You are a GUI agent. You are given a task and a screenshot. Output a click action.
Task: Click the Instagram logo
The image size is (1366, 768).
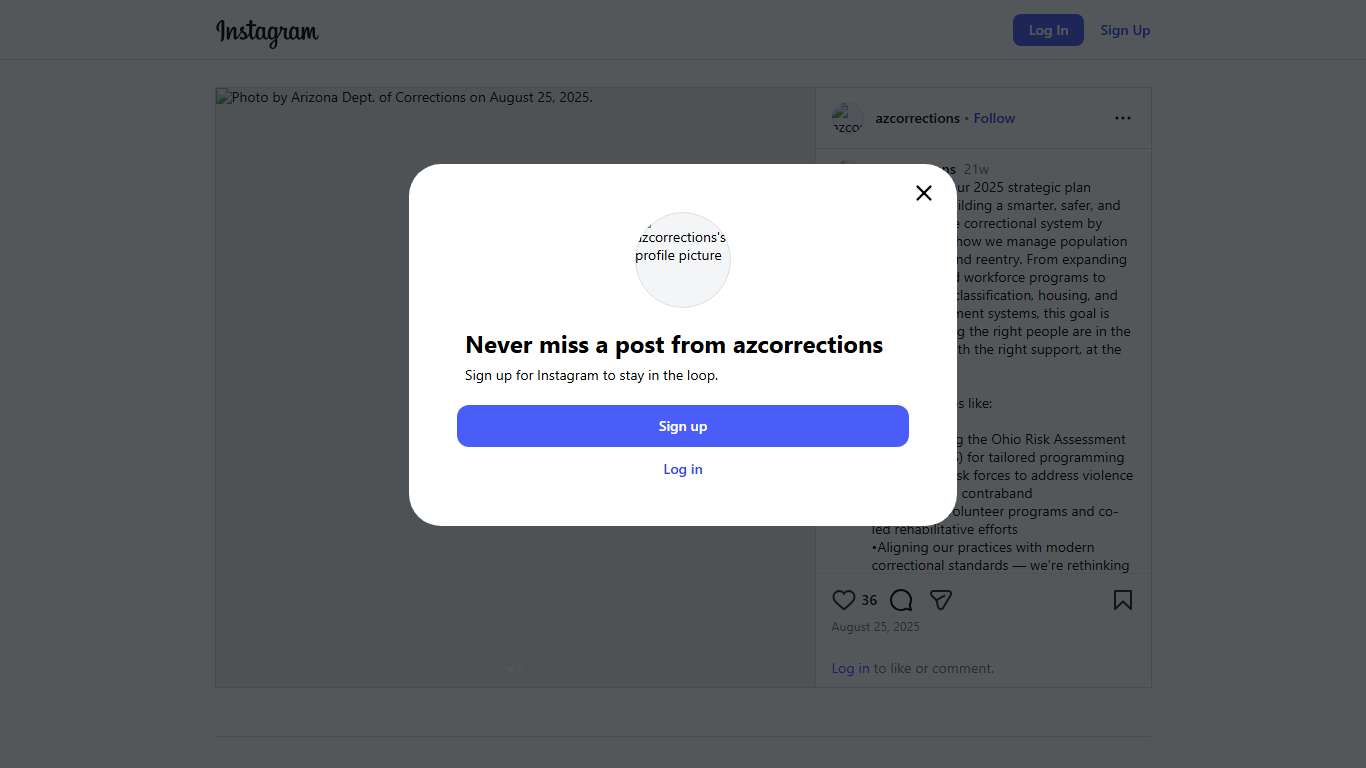[267, 32]
